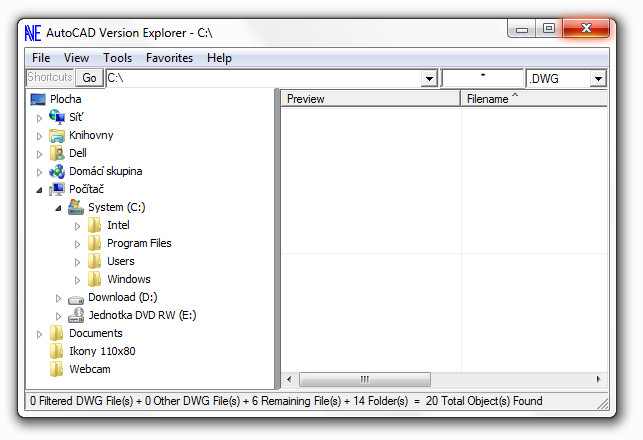
Task: Click the scrollbar left arrow
Action: [289, 379]
